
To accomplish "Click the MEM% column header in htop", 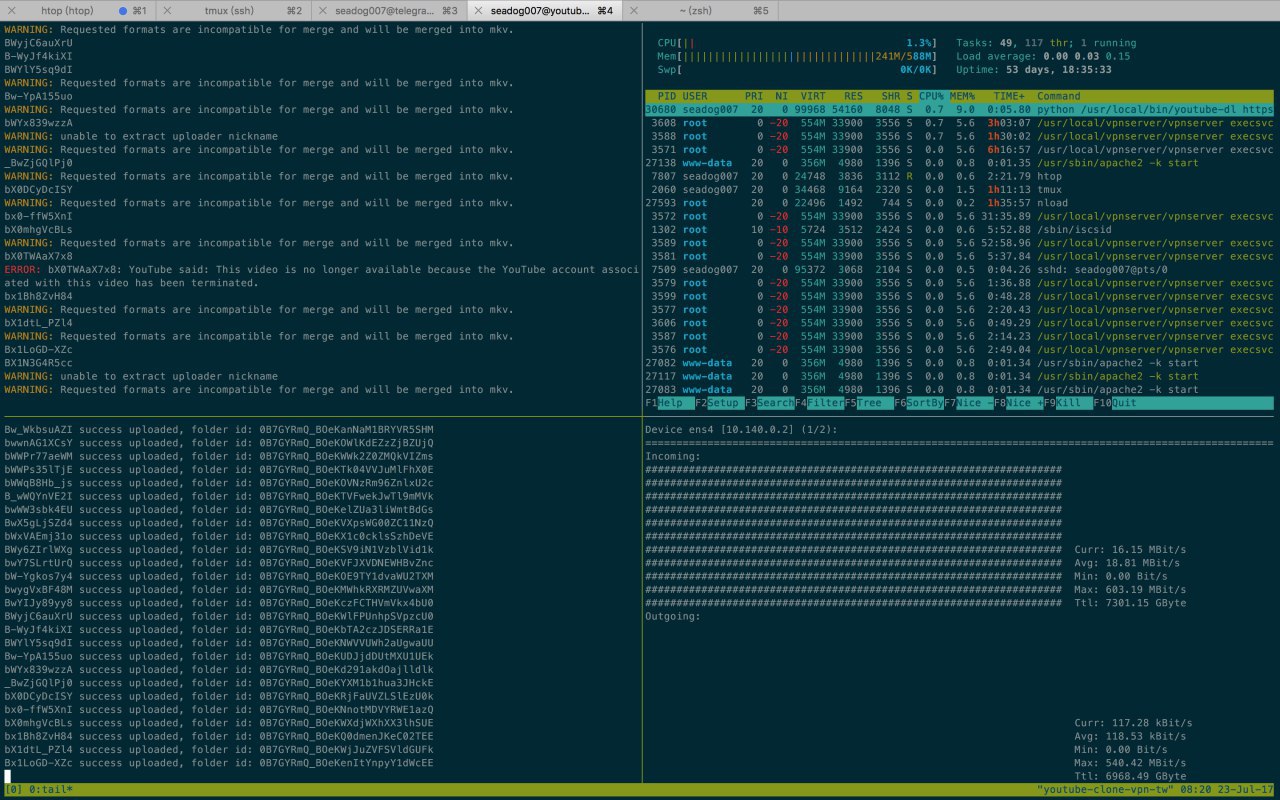I will click(x=964, y=96).
